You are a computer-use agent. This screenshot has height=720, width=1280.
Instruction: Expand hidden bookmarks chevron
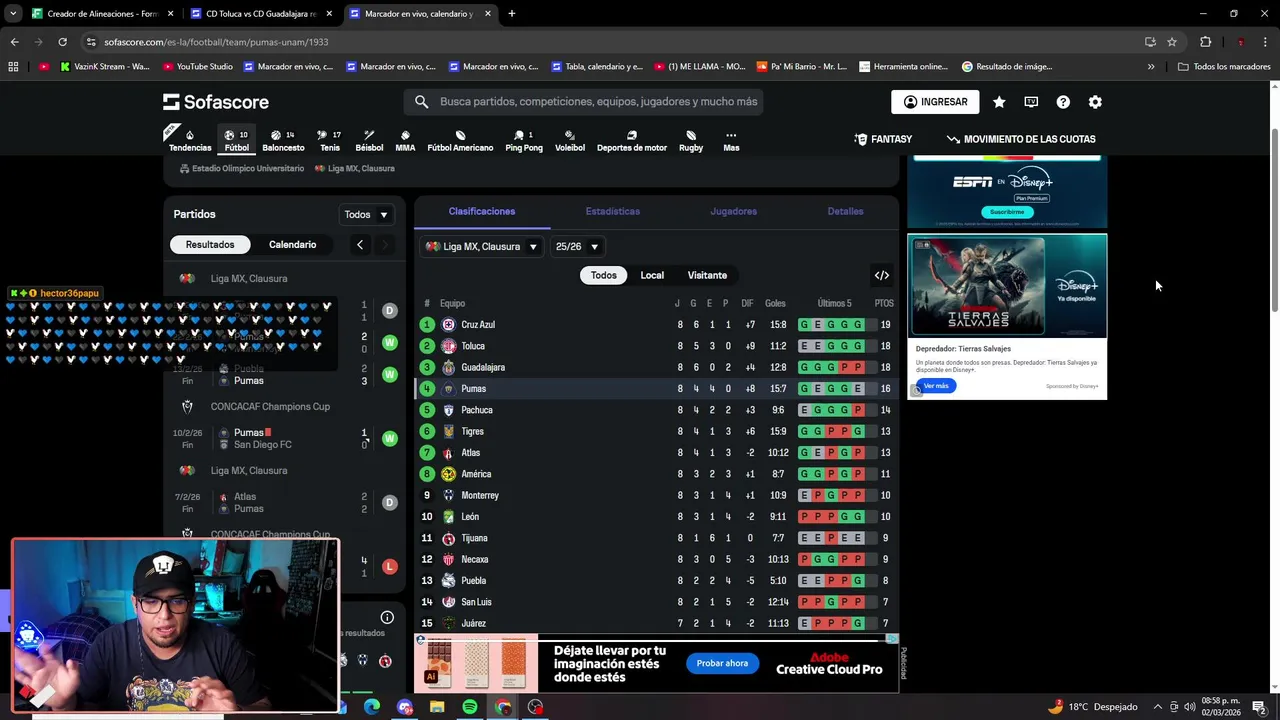pyautogui.click(x=1151, y=67)
